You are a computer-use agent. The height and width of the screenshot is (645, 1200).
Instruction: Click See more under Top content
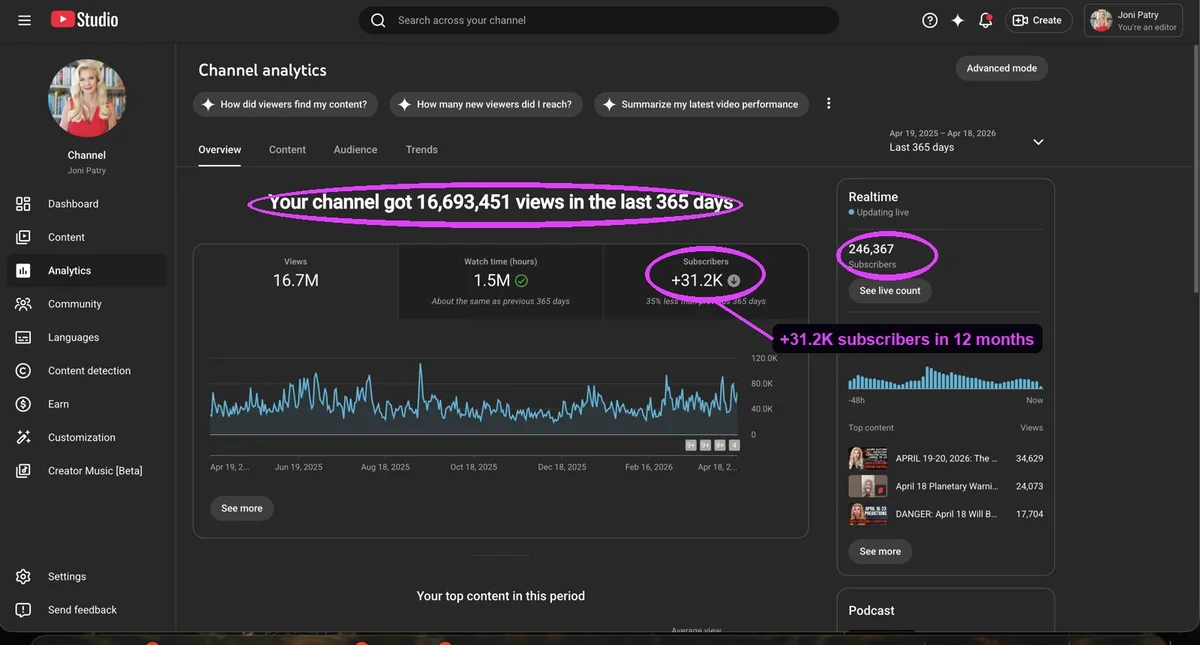click(x=880, y=552)
